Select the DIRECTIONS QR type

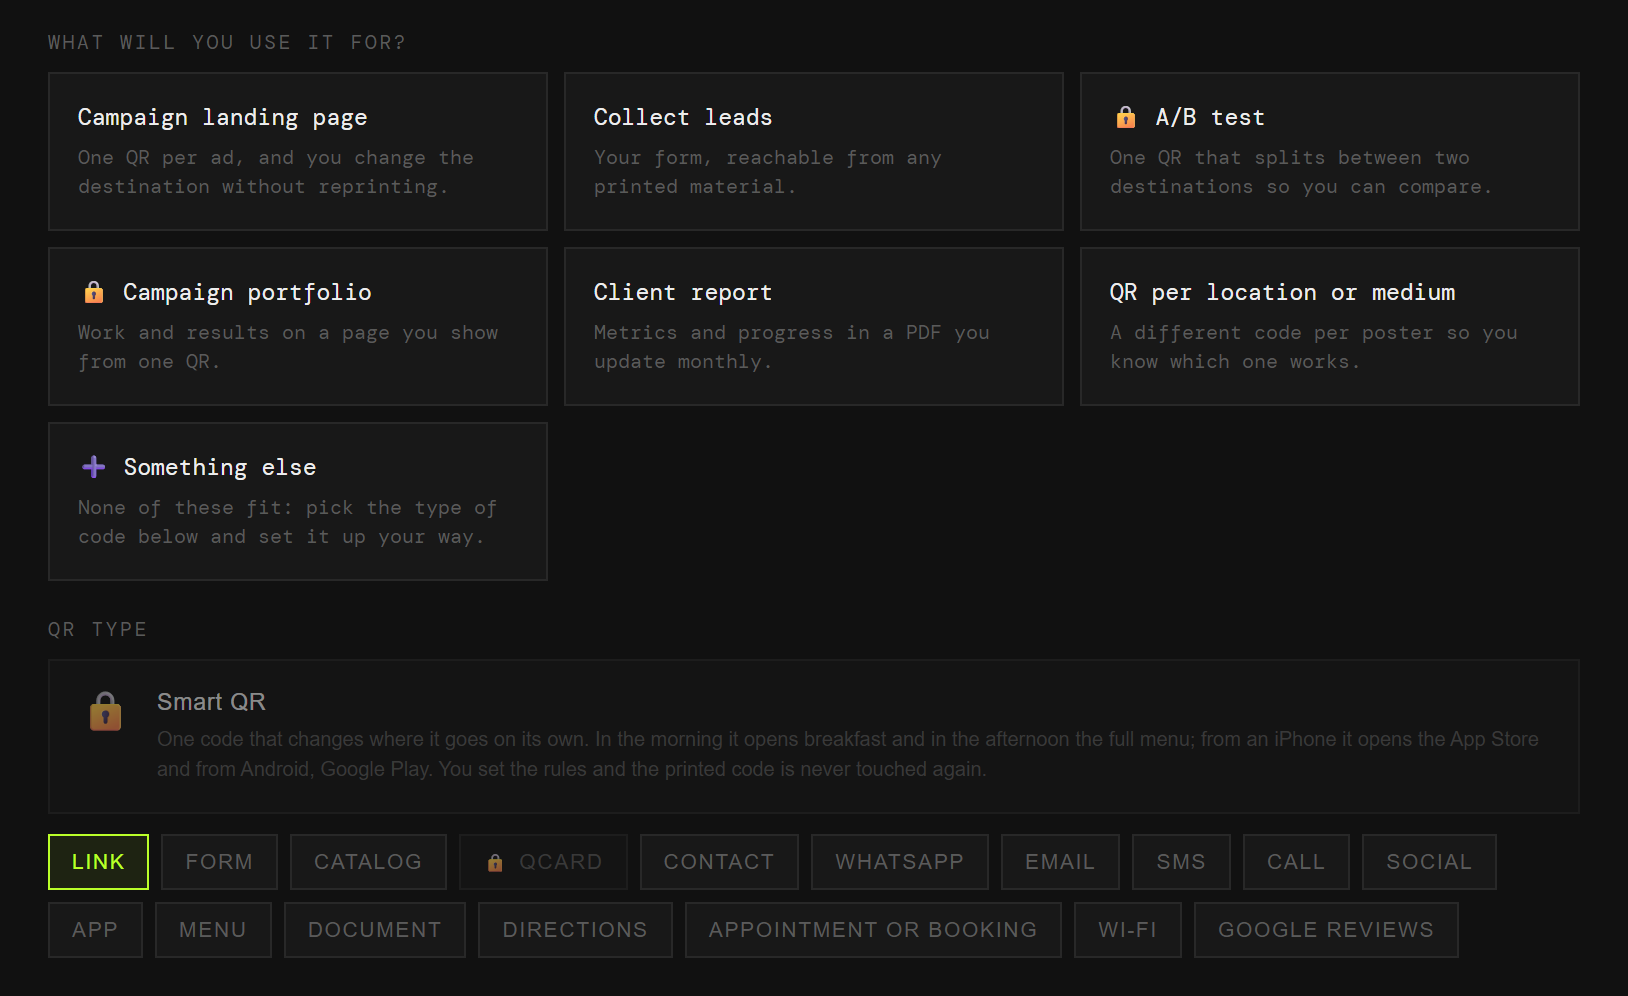[575, 930]
